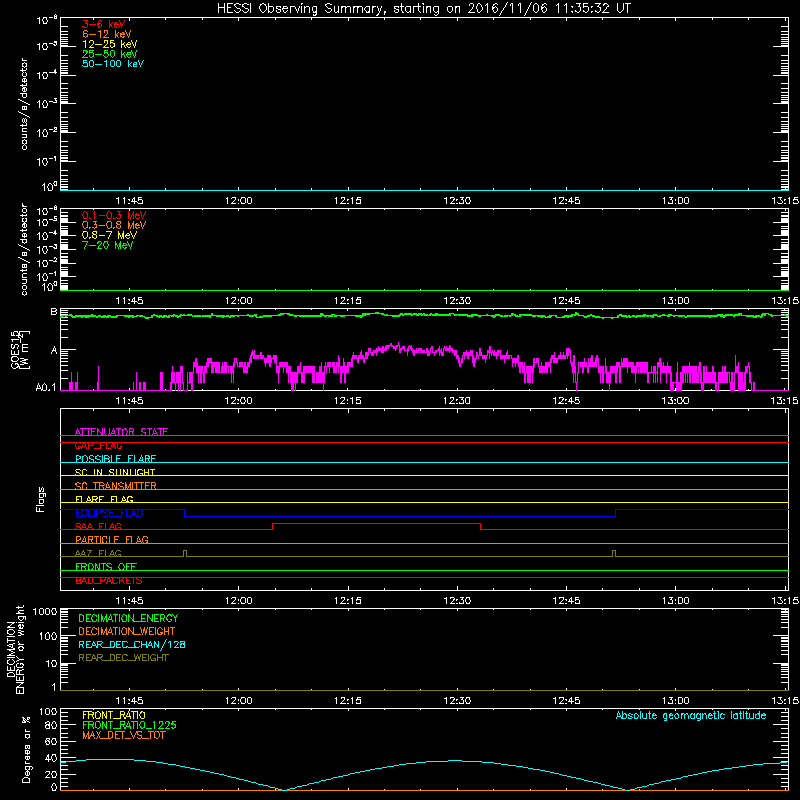
Task: Select the SC_TRANSMITTER flag label
Action: (x=116, y=486)
